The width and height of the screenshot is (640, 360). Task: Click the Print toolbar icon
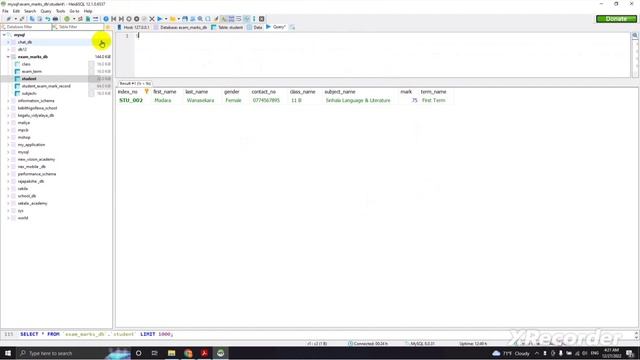[x=55, y=19]
